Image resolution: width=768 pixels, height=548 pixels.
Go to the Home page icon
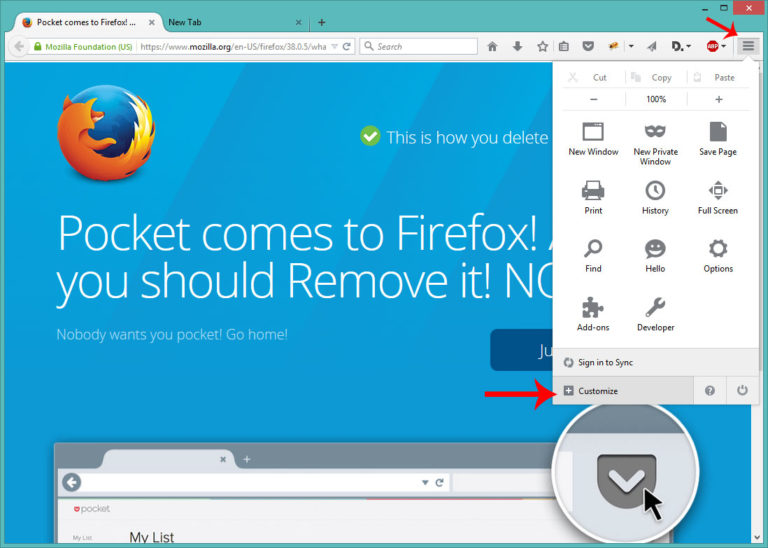(492, 47)
